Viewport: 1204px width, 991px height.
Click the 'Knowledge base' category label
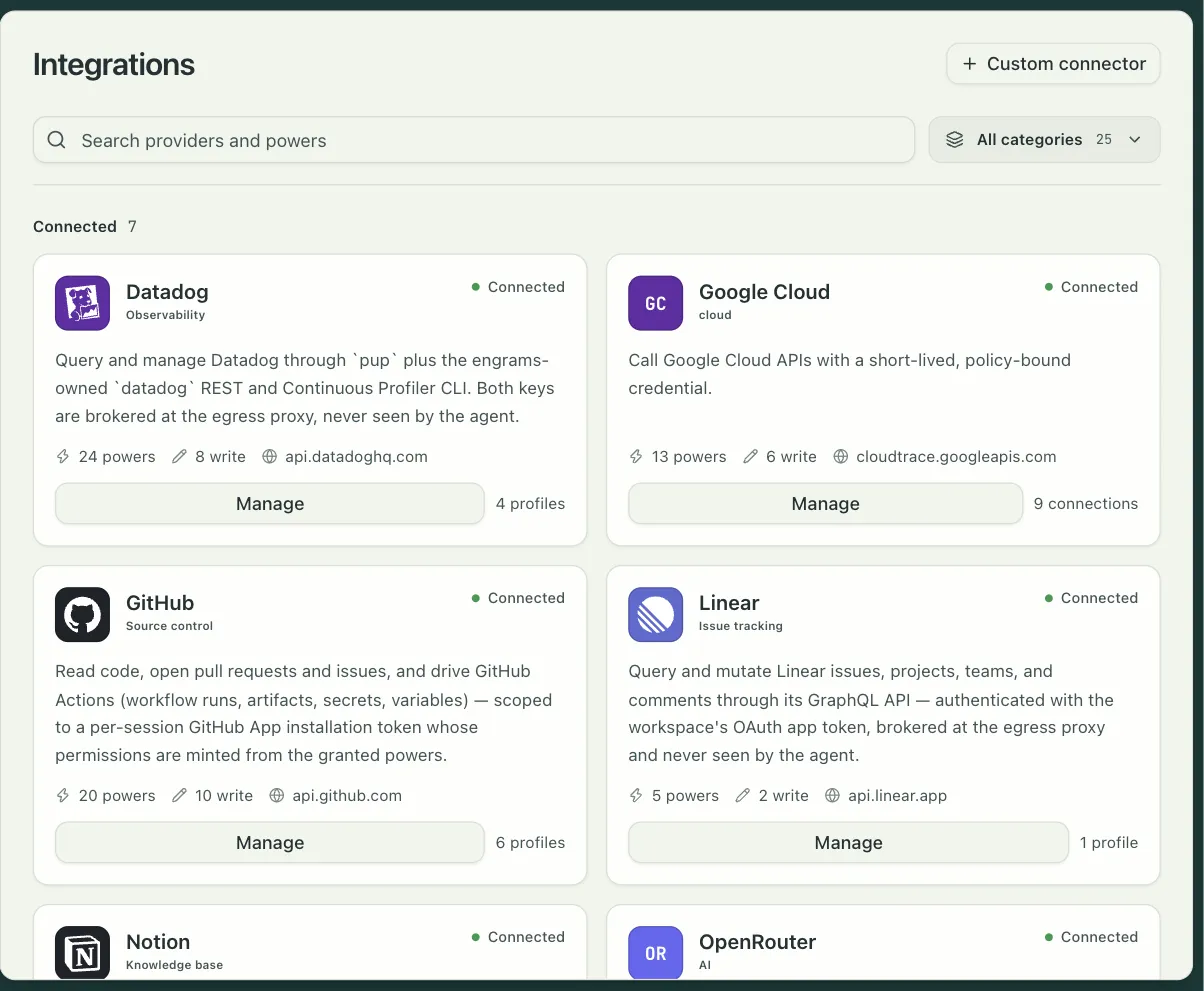pos(174,965)
